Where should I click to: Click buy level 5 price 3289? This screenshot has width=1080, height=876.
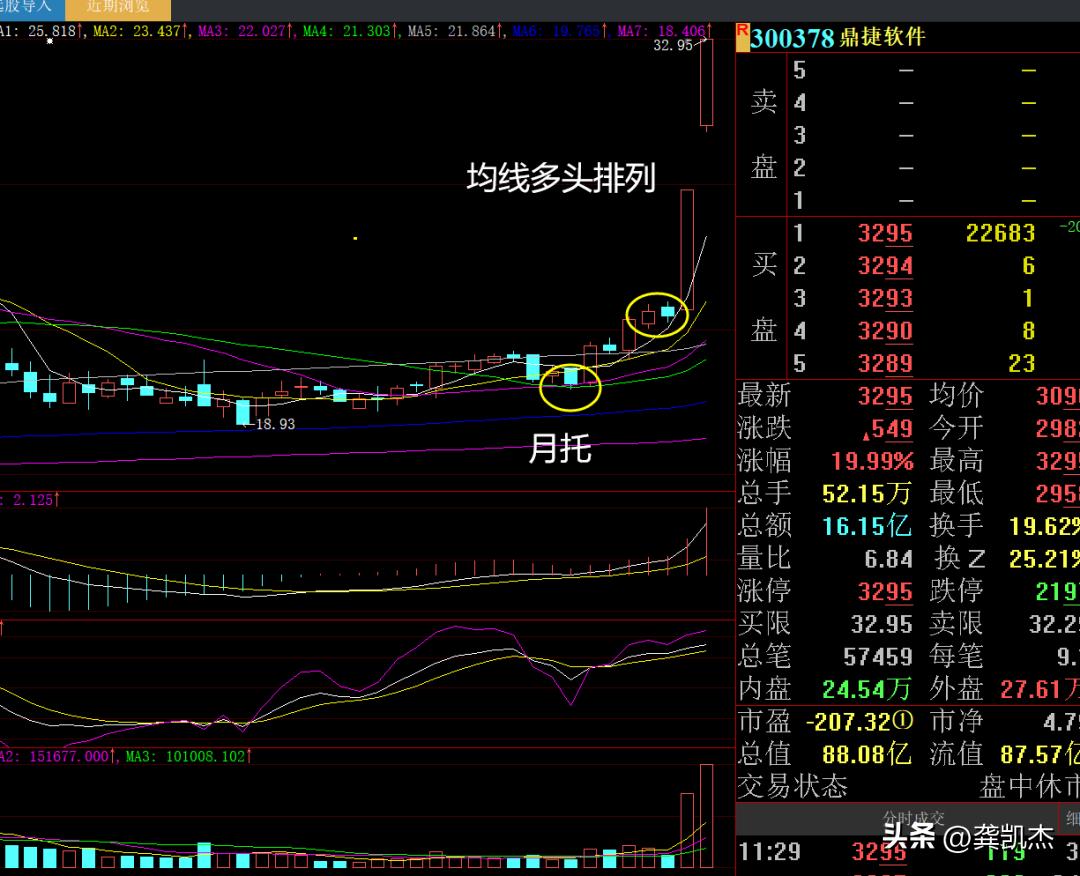coord(885,363)
